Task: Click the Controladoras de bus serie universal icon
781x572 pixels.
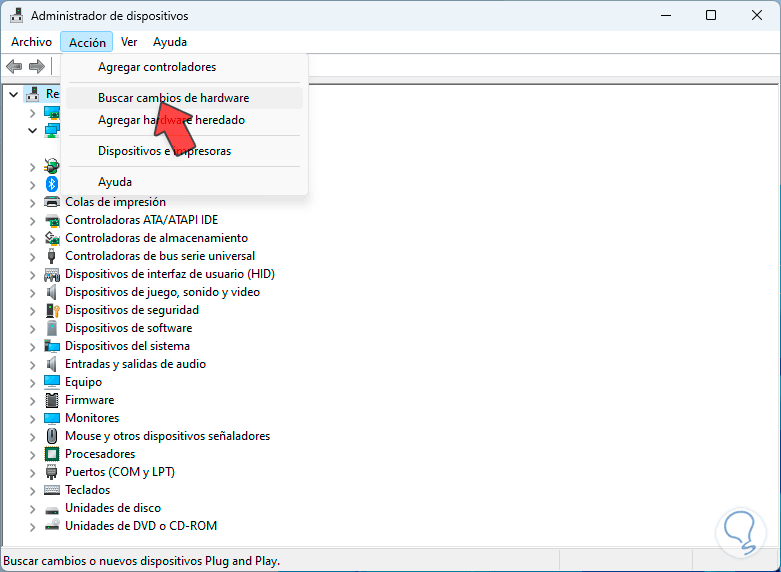Action: tap(52, 256)
